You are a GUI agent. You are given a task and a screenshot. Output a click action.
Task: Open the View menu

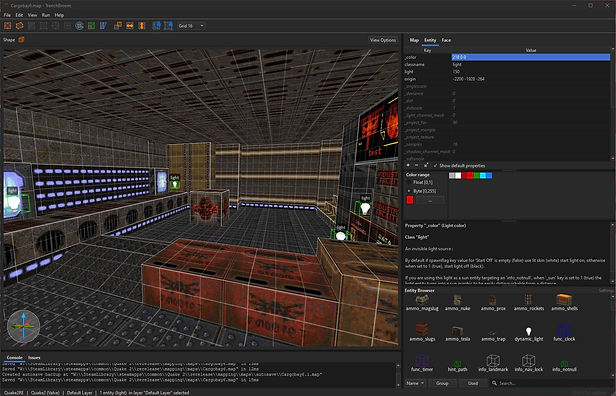32,15
